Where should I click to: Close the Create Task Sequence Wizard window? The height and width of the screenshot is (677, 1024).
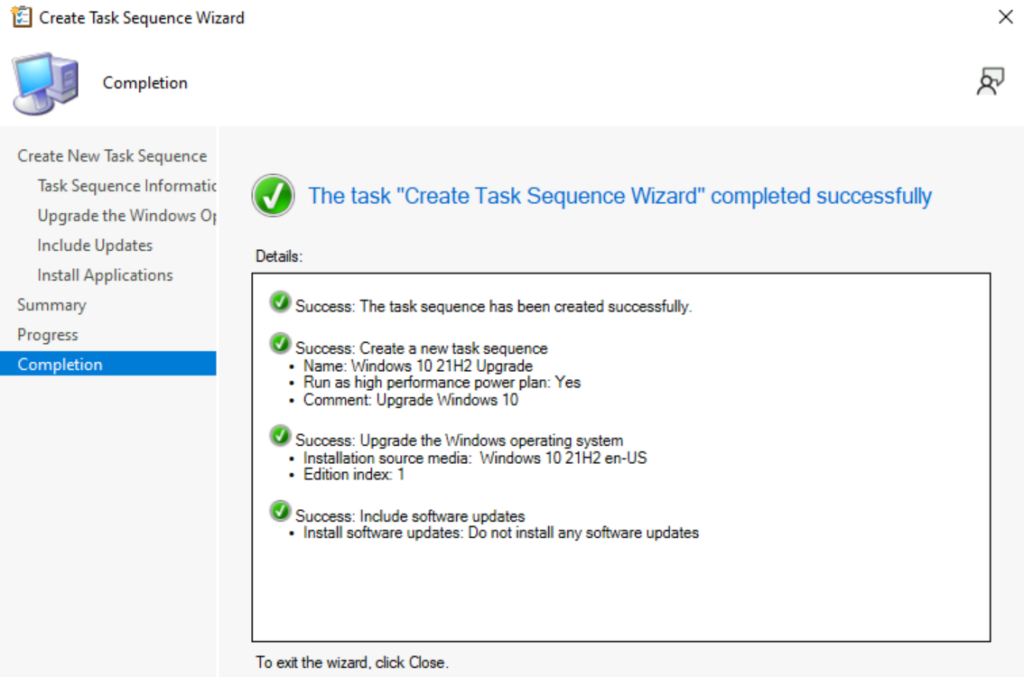(x=1006, y=17)
